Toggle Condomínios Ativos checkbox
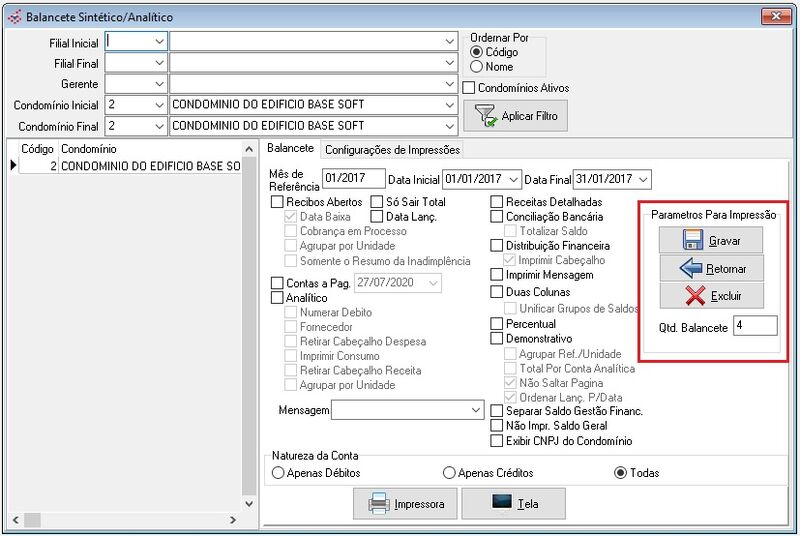 coord(469,88)
